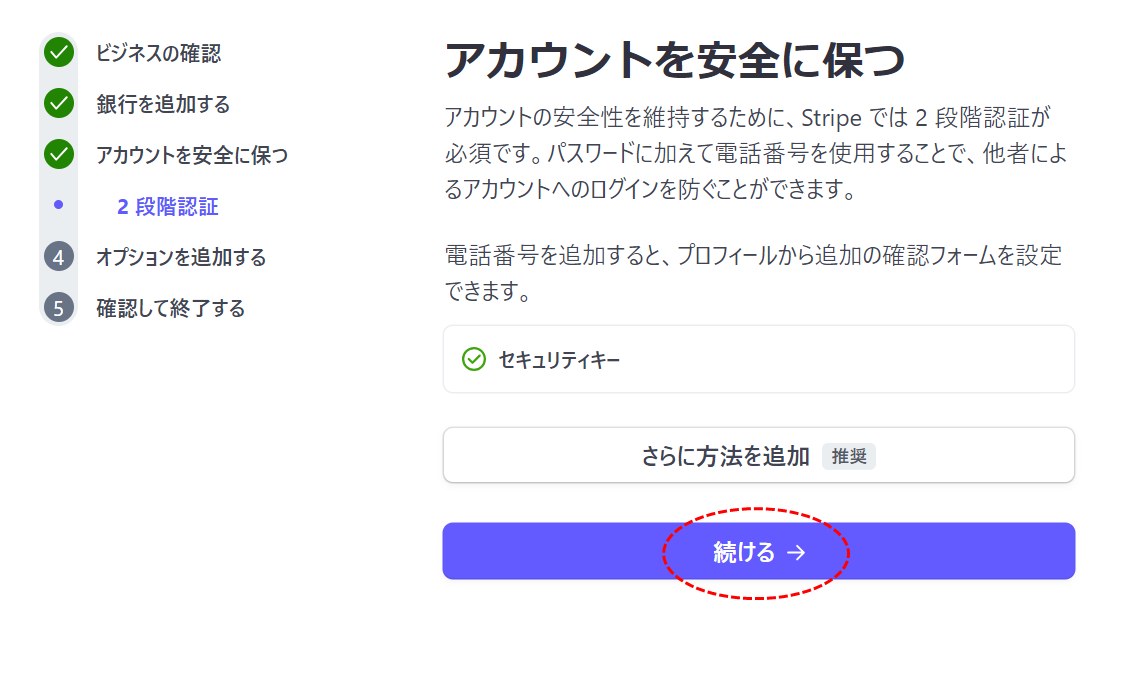
Task: Click the アカウントを安全に保つ page heading
Action: click(x=675, y=59)
